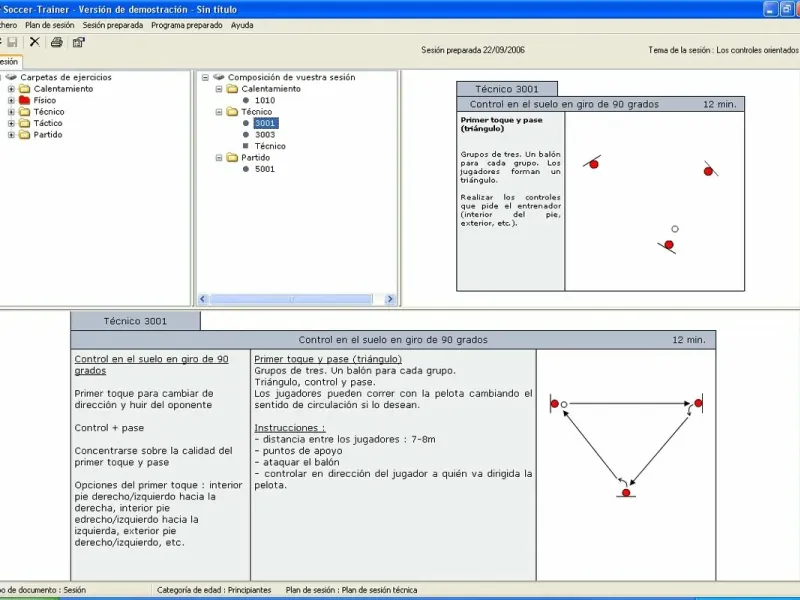Select exercise 5001 in the session tree

coord(265,169)
